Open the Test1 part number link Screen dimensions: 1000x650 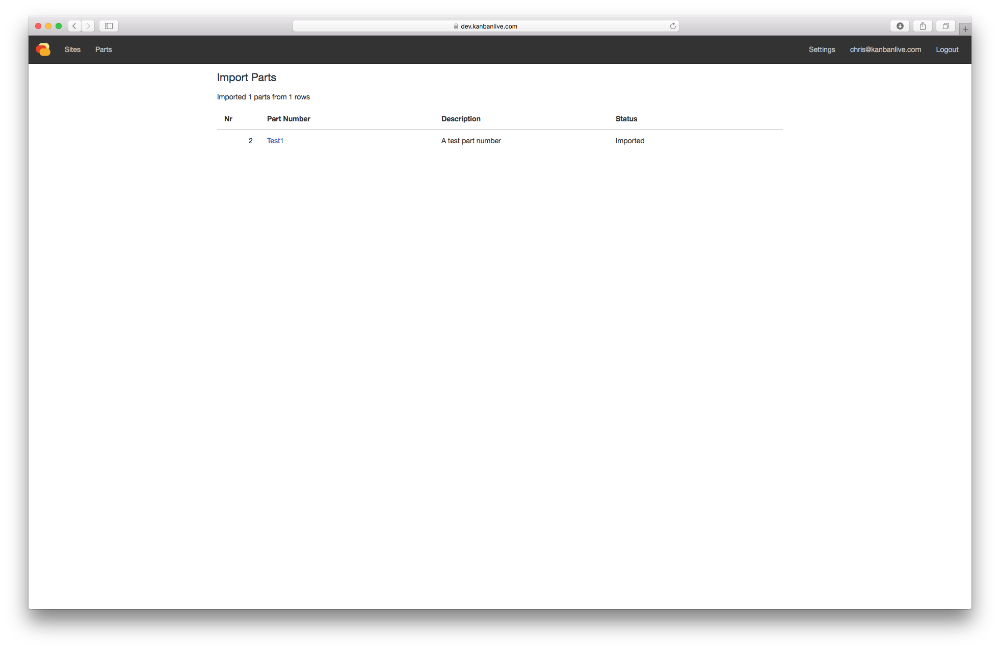pos(275,141)
